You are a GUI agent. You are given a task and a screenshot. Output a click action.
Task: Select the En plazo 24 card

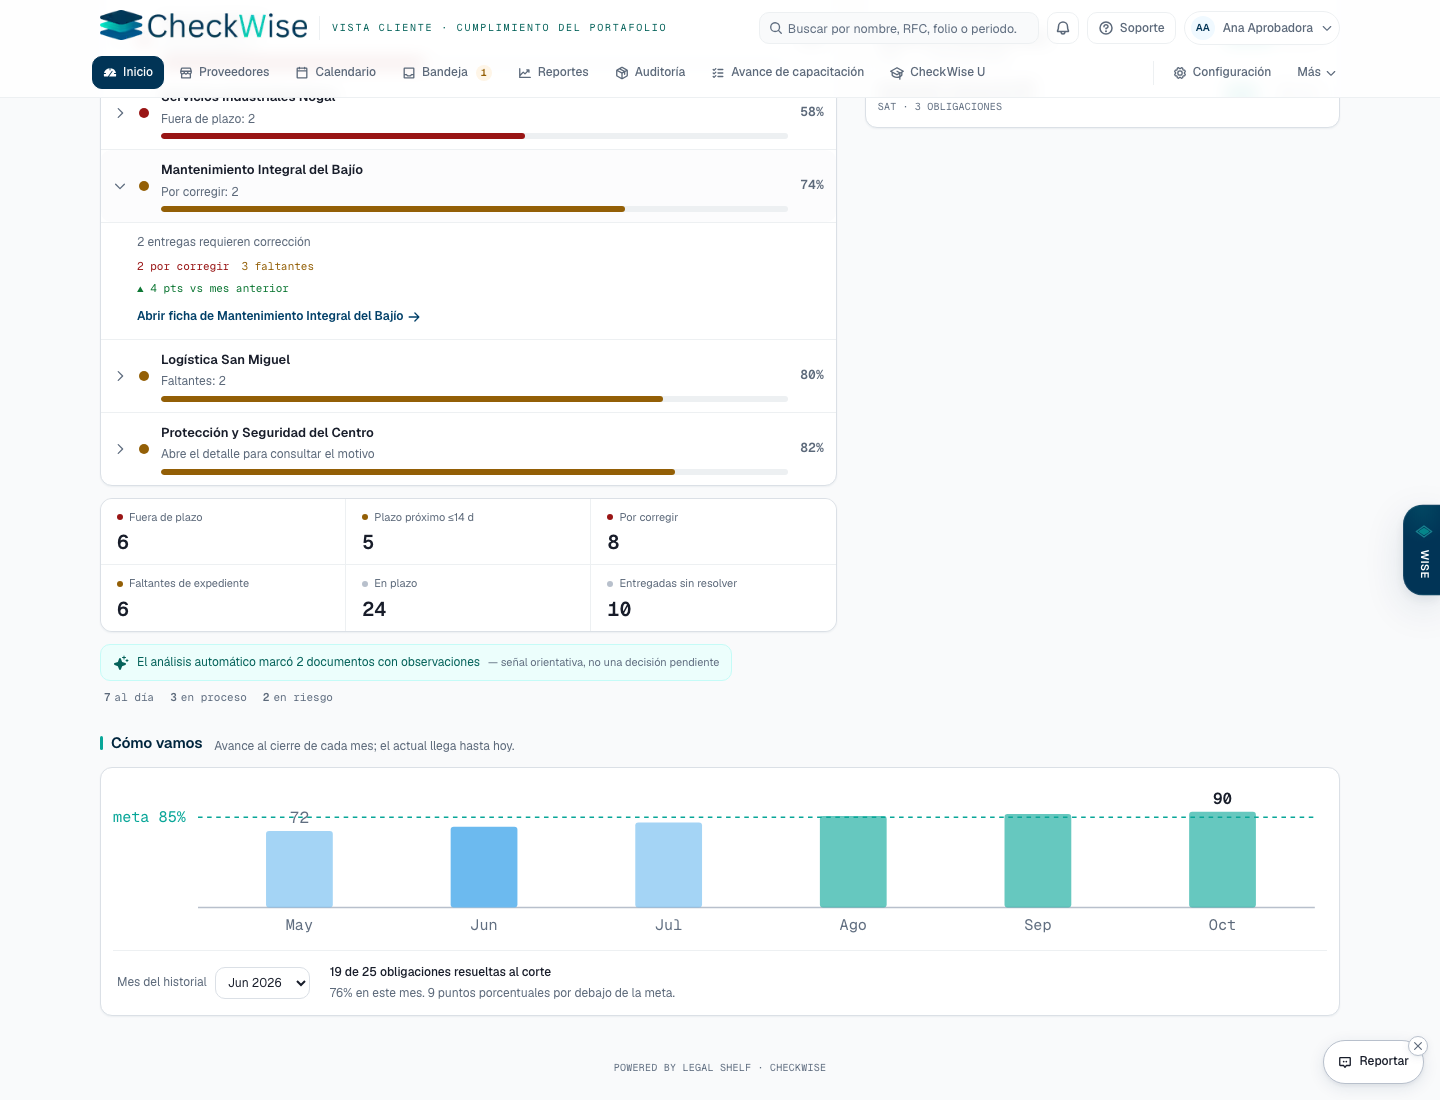tap(468, 598)
